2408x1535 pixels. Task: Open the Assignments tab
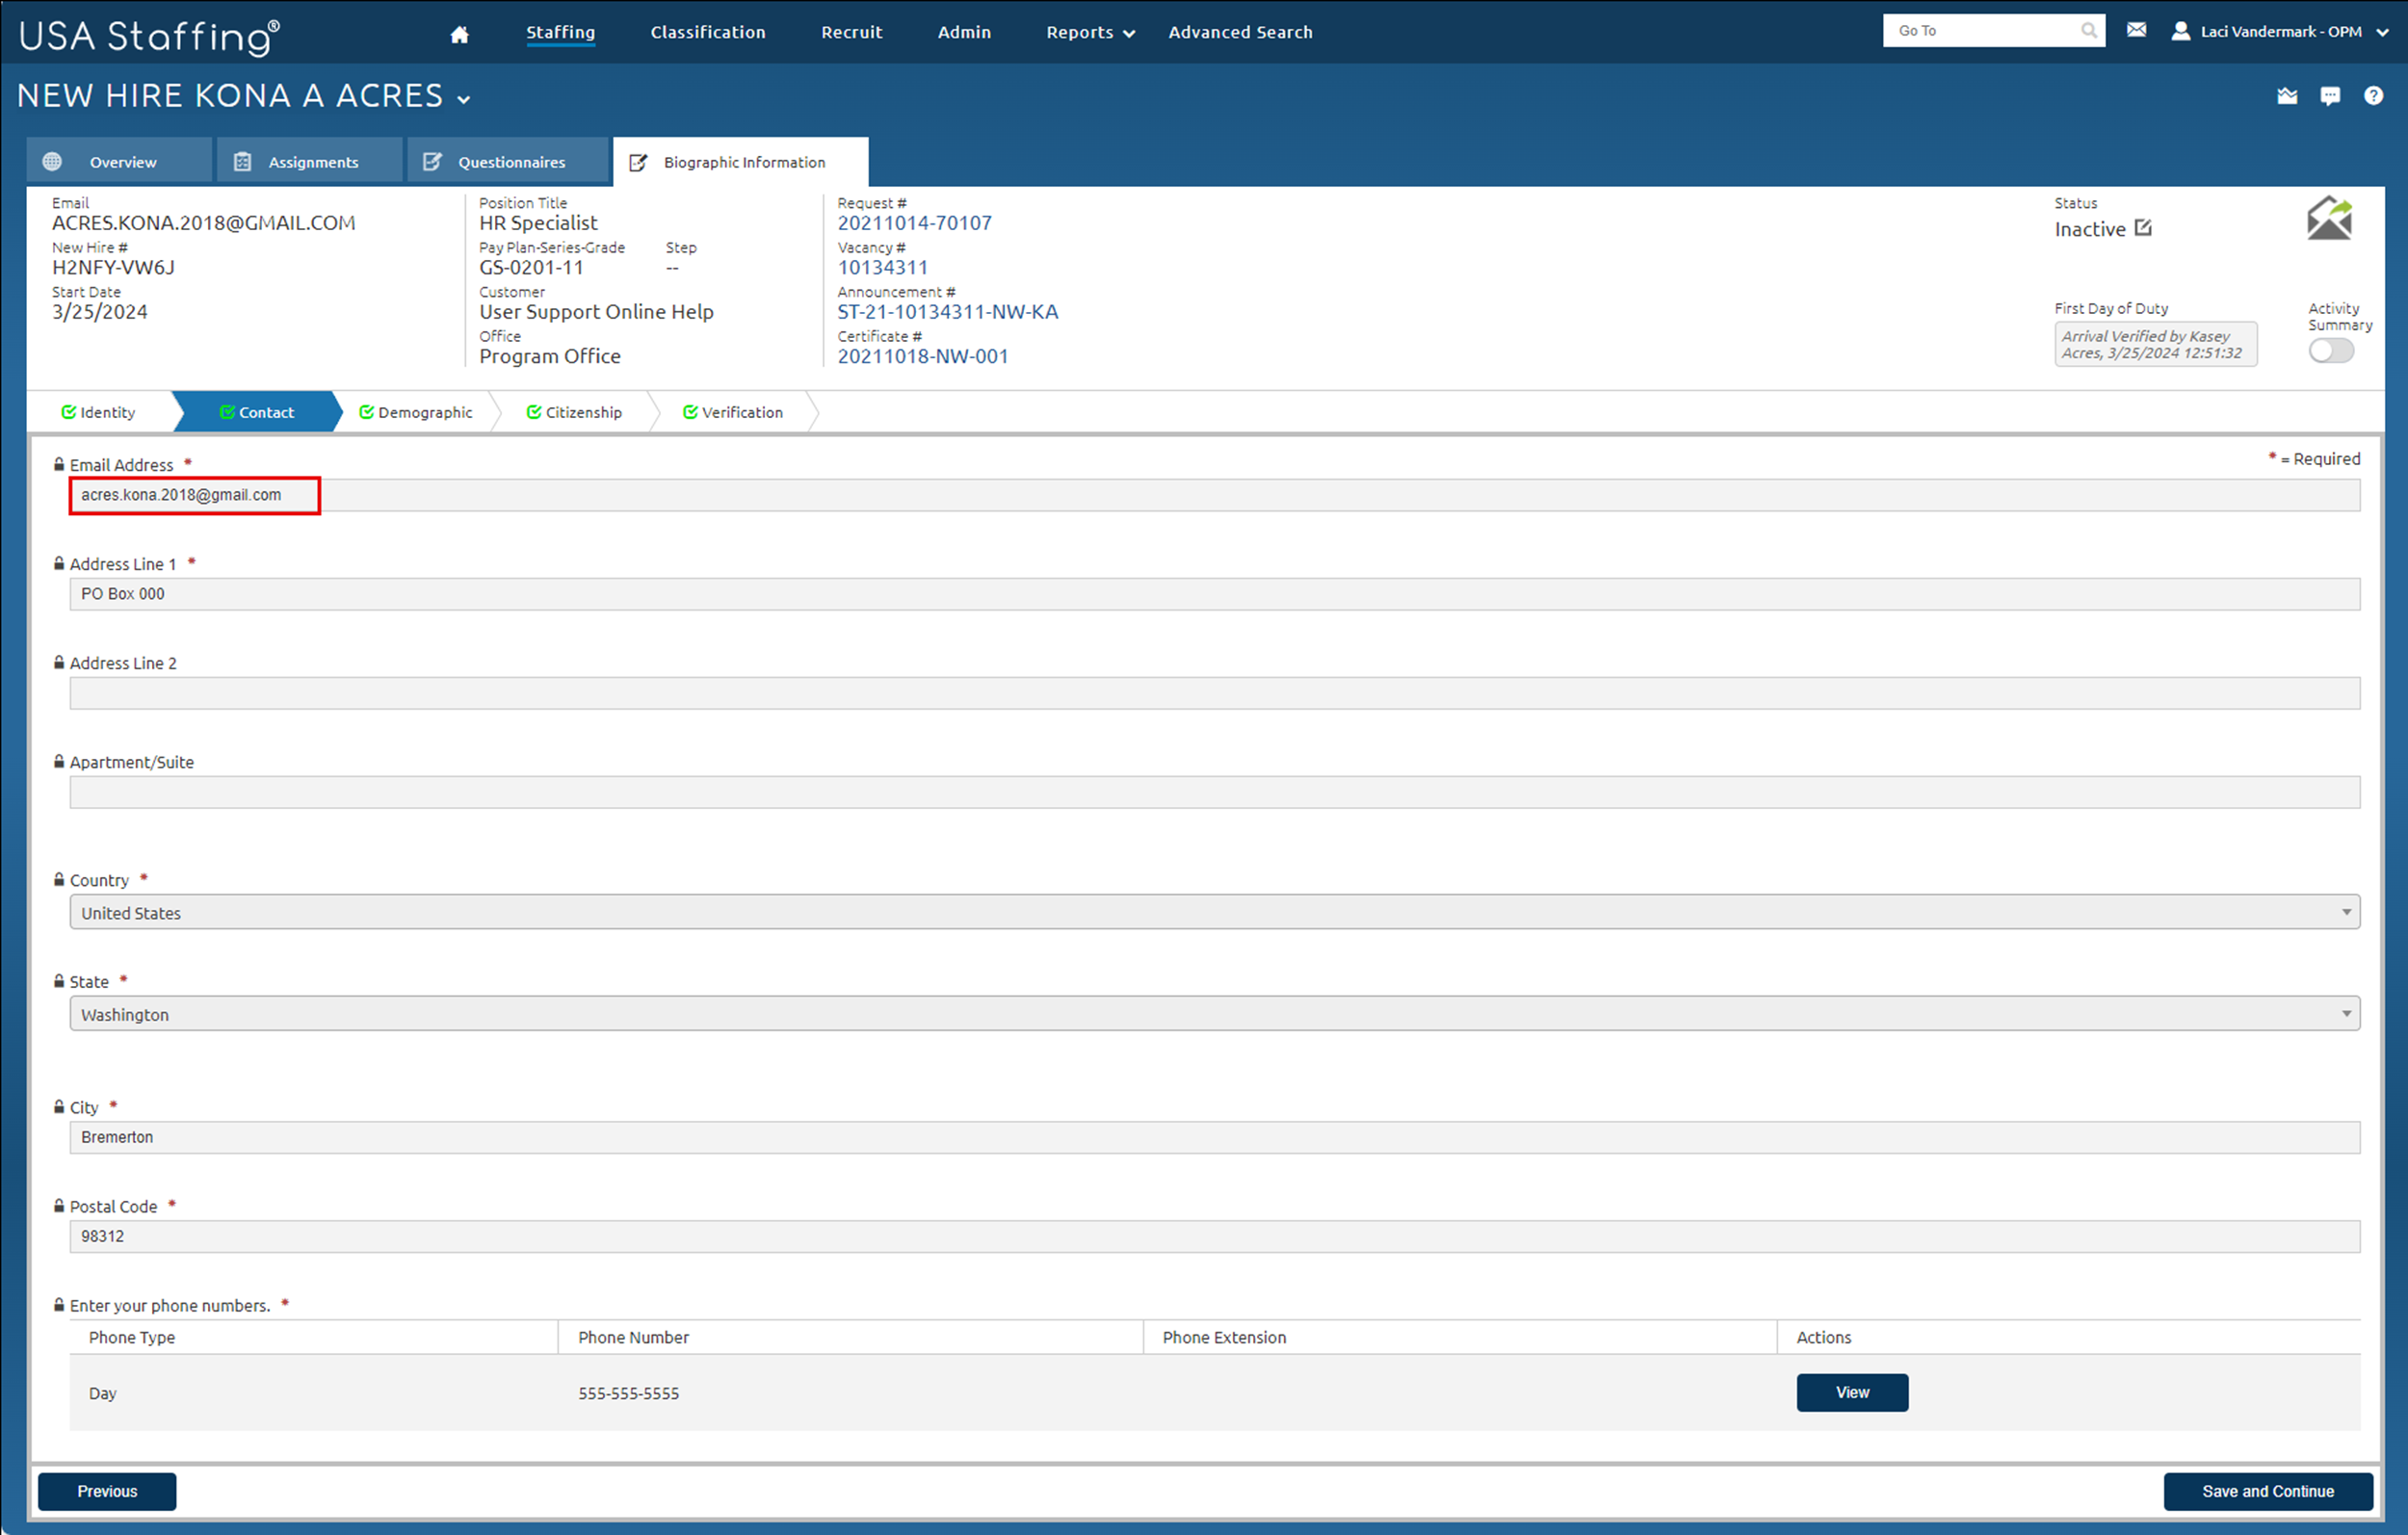pyautogui.click(x=311, y=161)
